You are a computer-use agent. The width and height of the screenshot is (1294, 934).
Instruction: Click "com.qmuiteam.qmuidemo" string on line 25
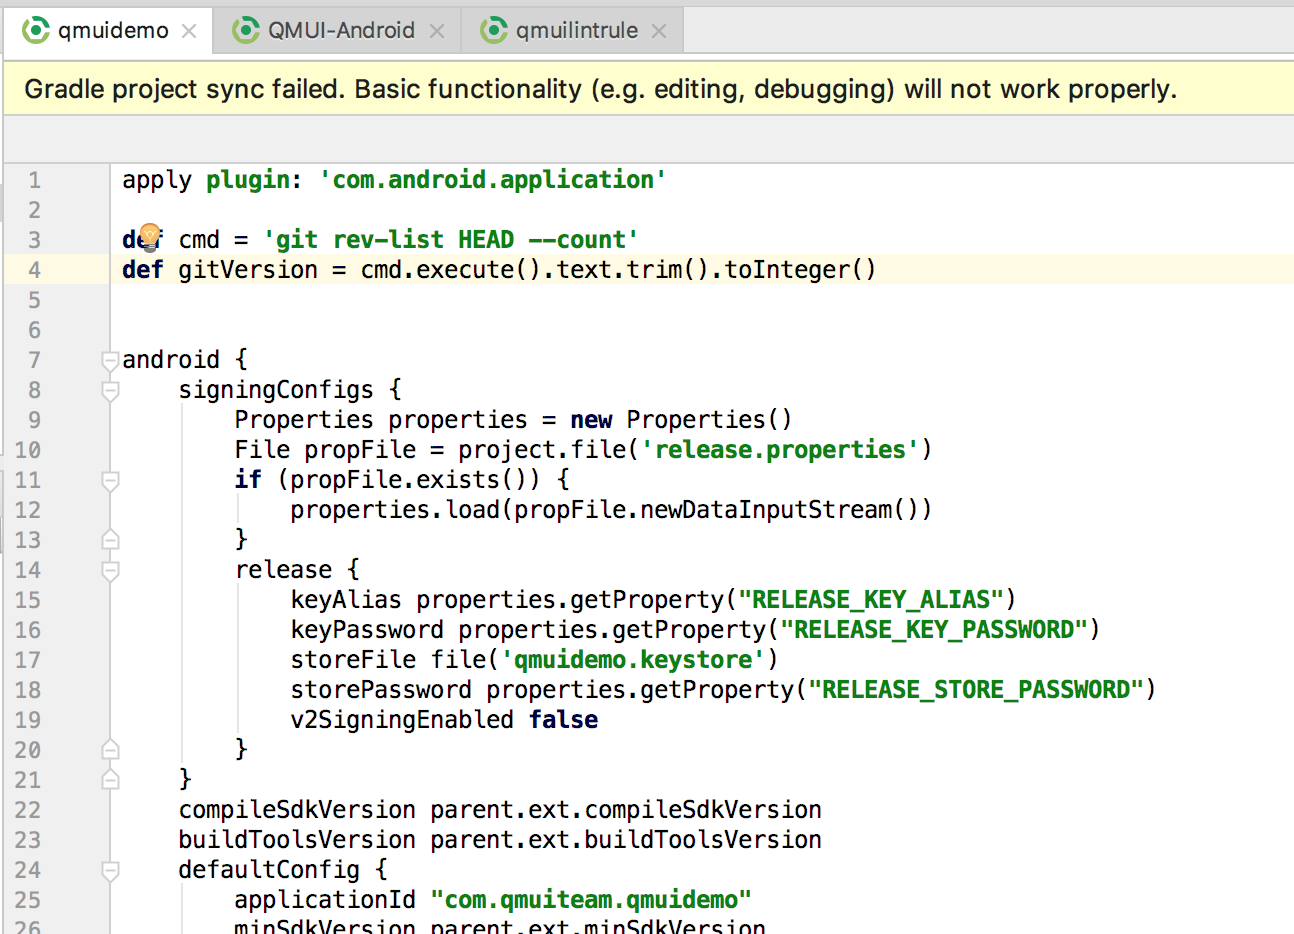591,900
